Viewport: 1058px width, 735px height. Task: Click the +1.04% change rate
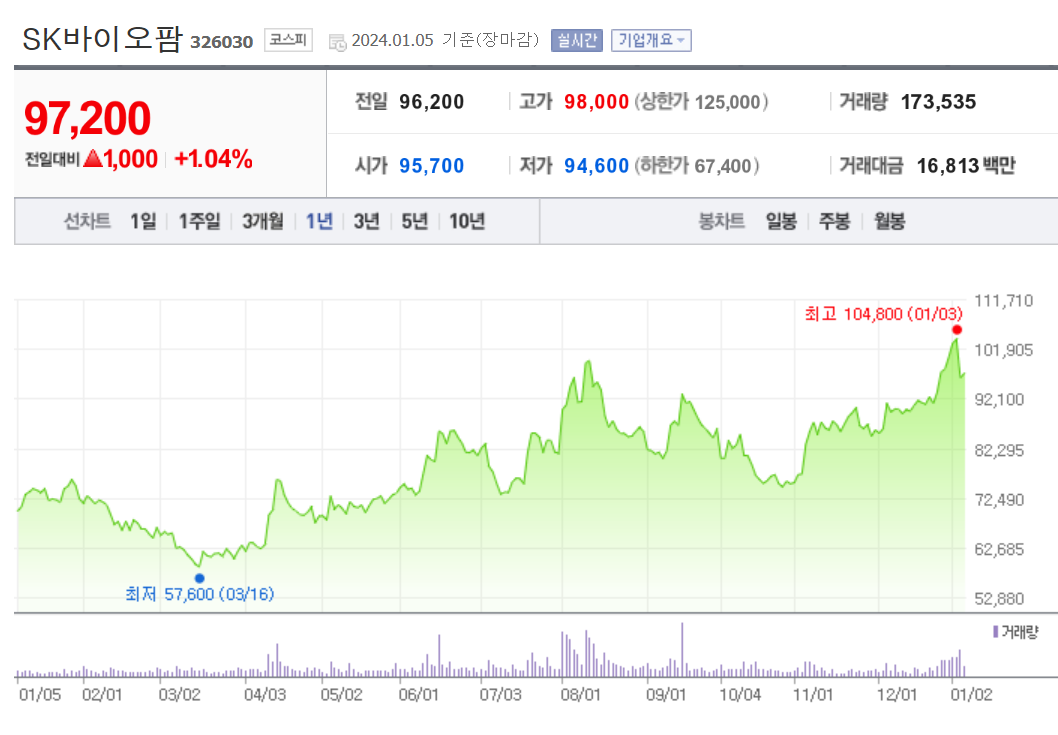point(213,159)
